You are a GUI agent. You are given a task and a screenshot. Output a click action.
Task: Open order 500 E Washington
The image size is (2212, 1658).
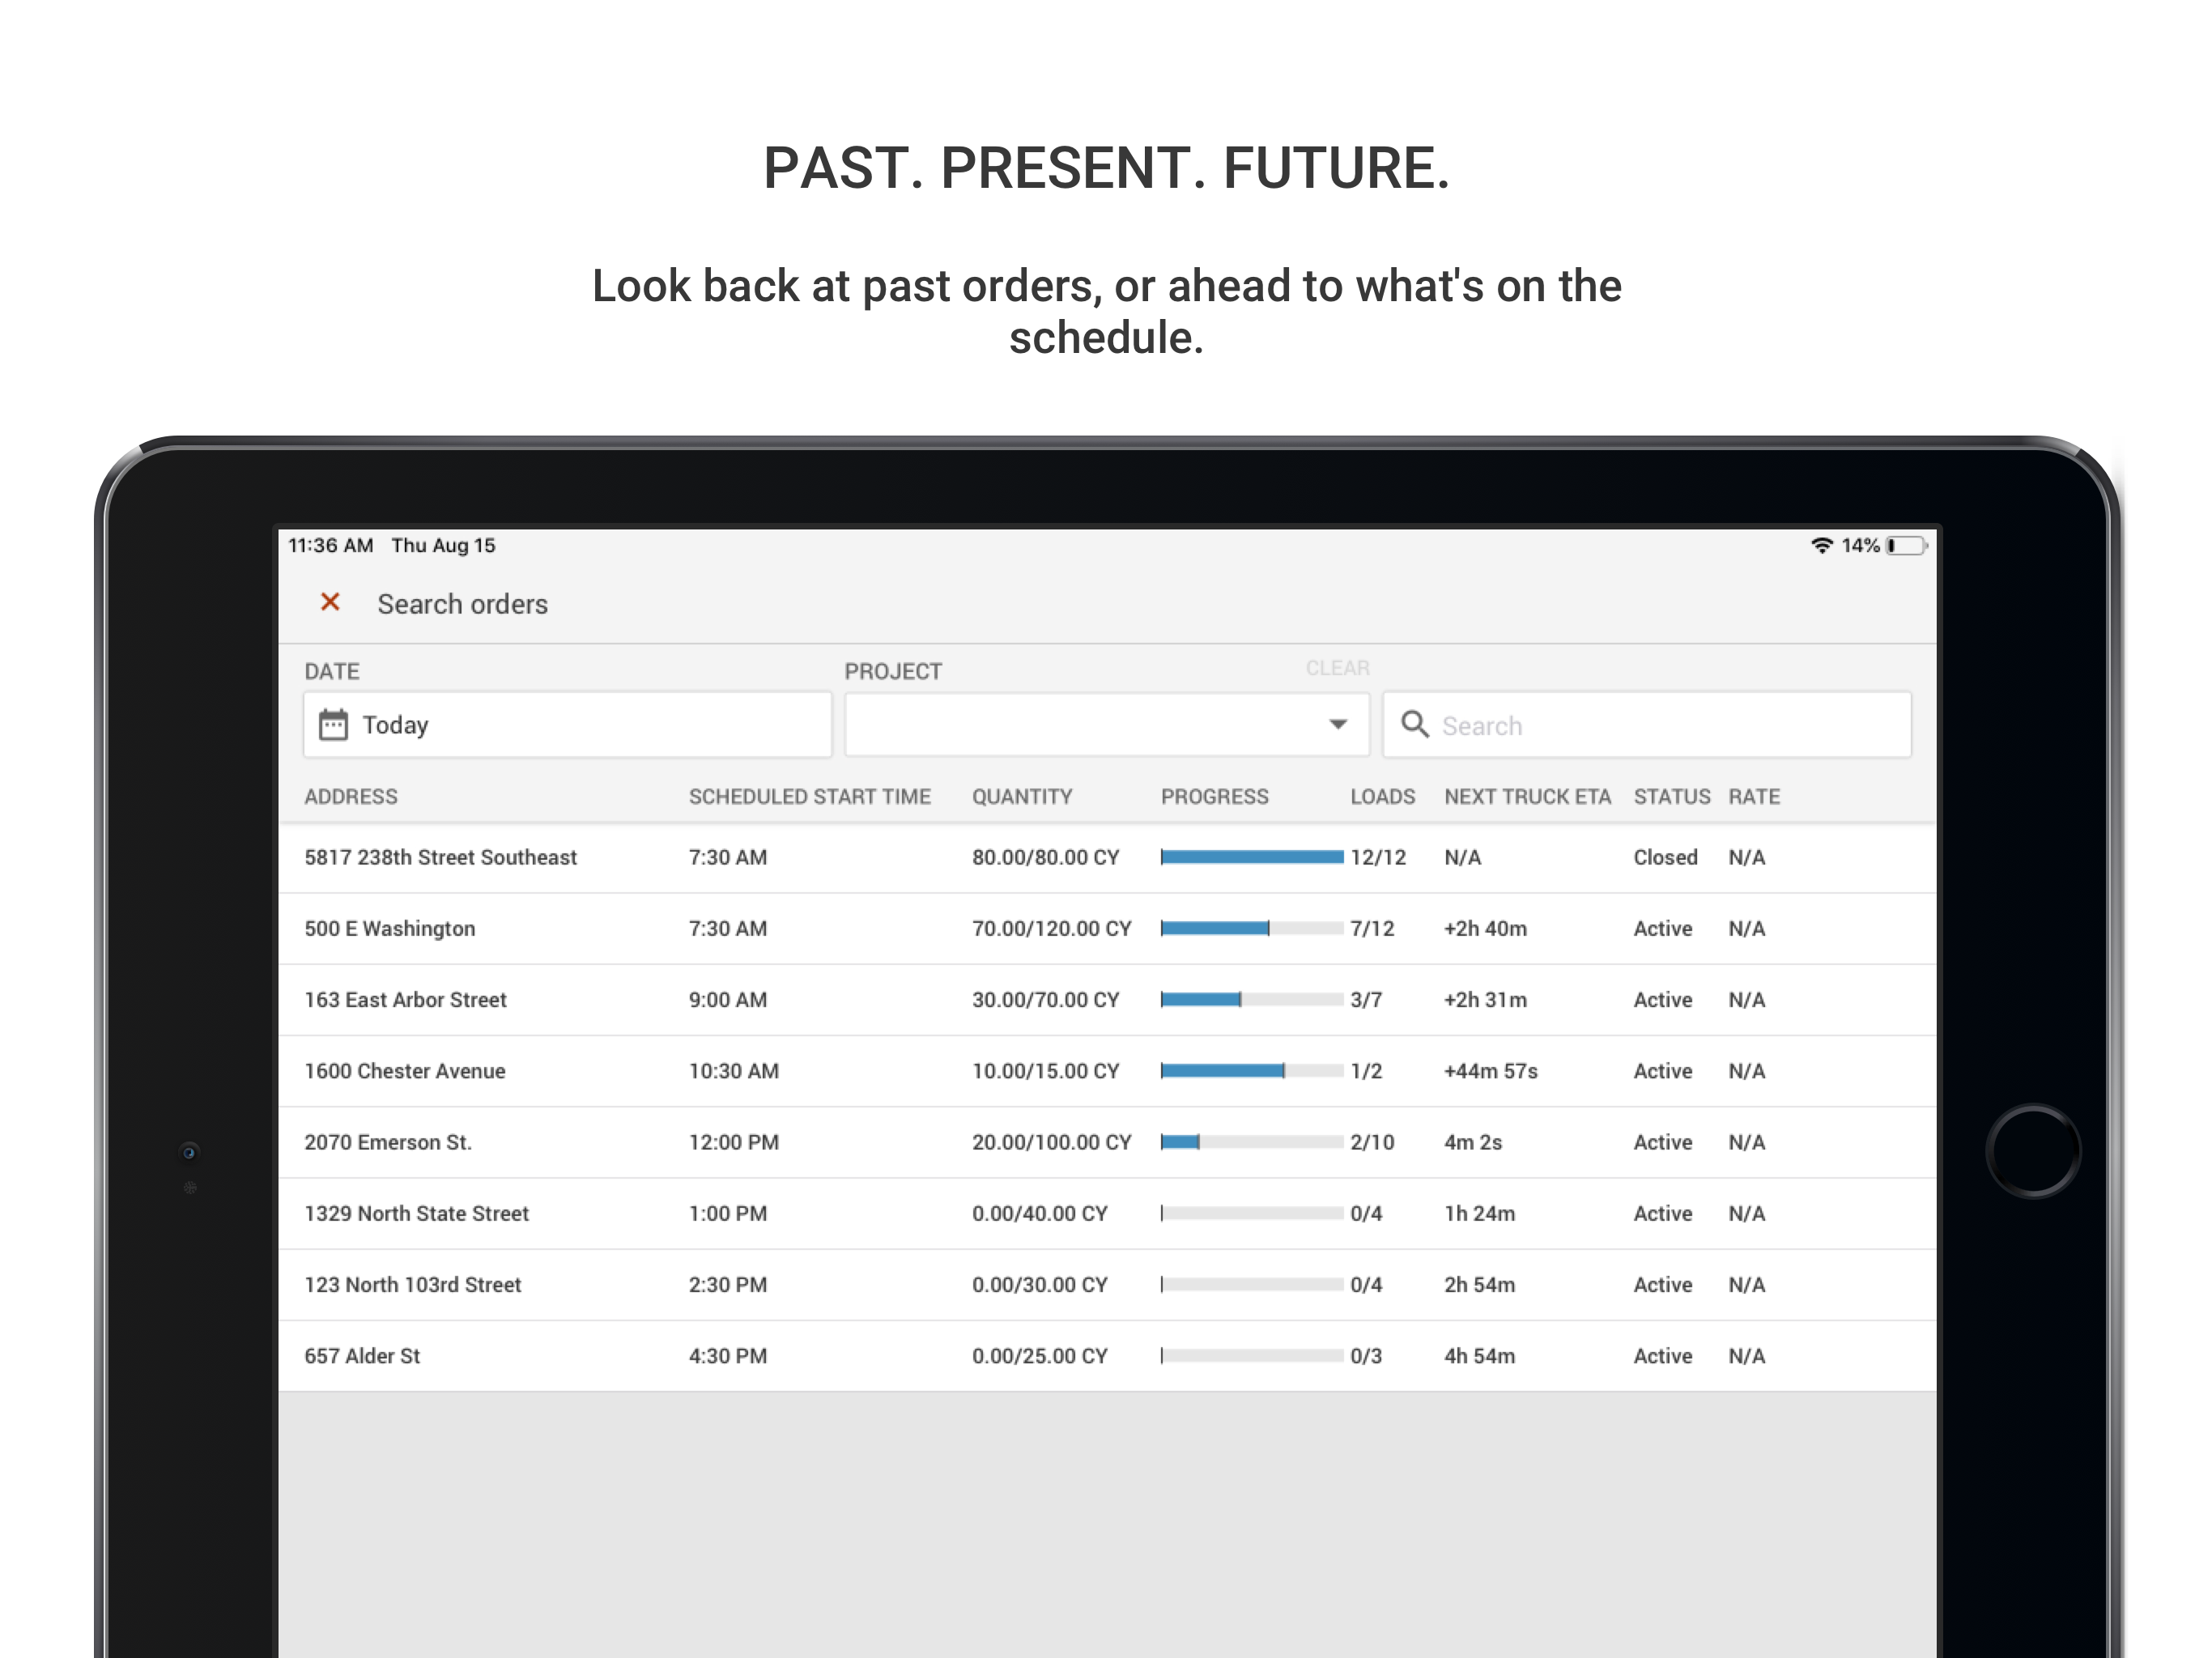click(x=1107, y=928)
